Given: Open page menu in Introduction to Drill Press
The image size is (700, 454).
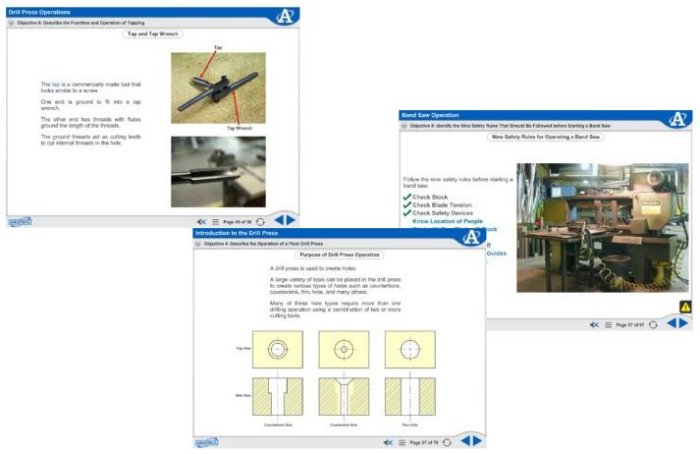Looking at the screenshot, I should [401, 441].
